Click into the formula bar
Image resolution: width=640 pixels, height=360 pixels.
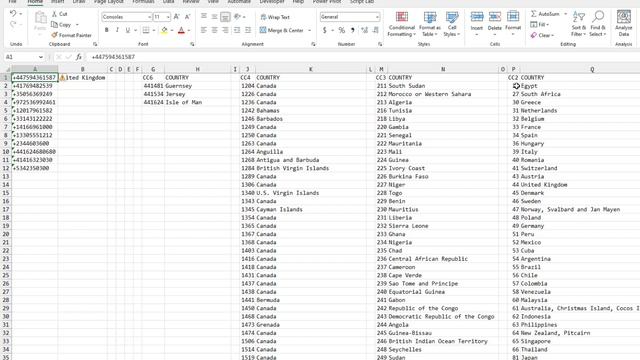pos(363,57)
